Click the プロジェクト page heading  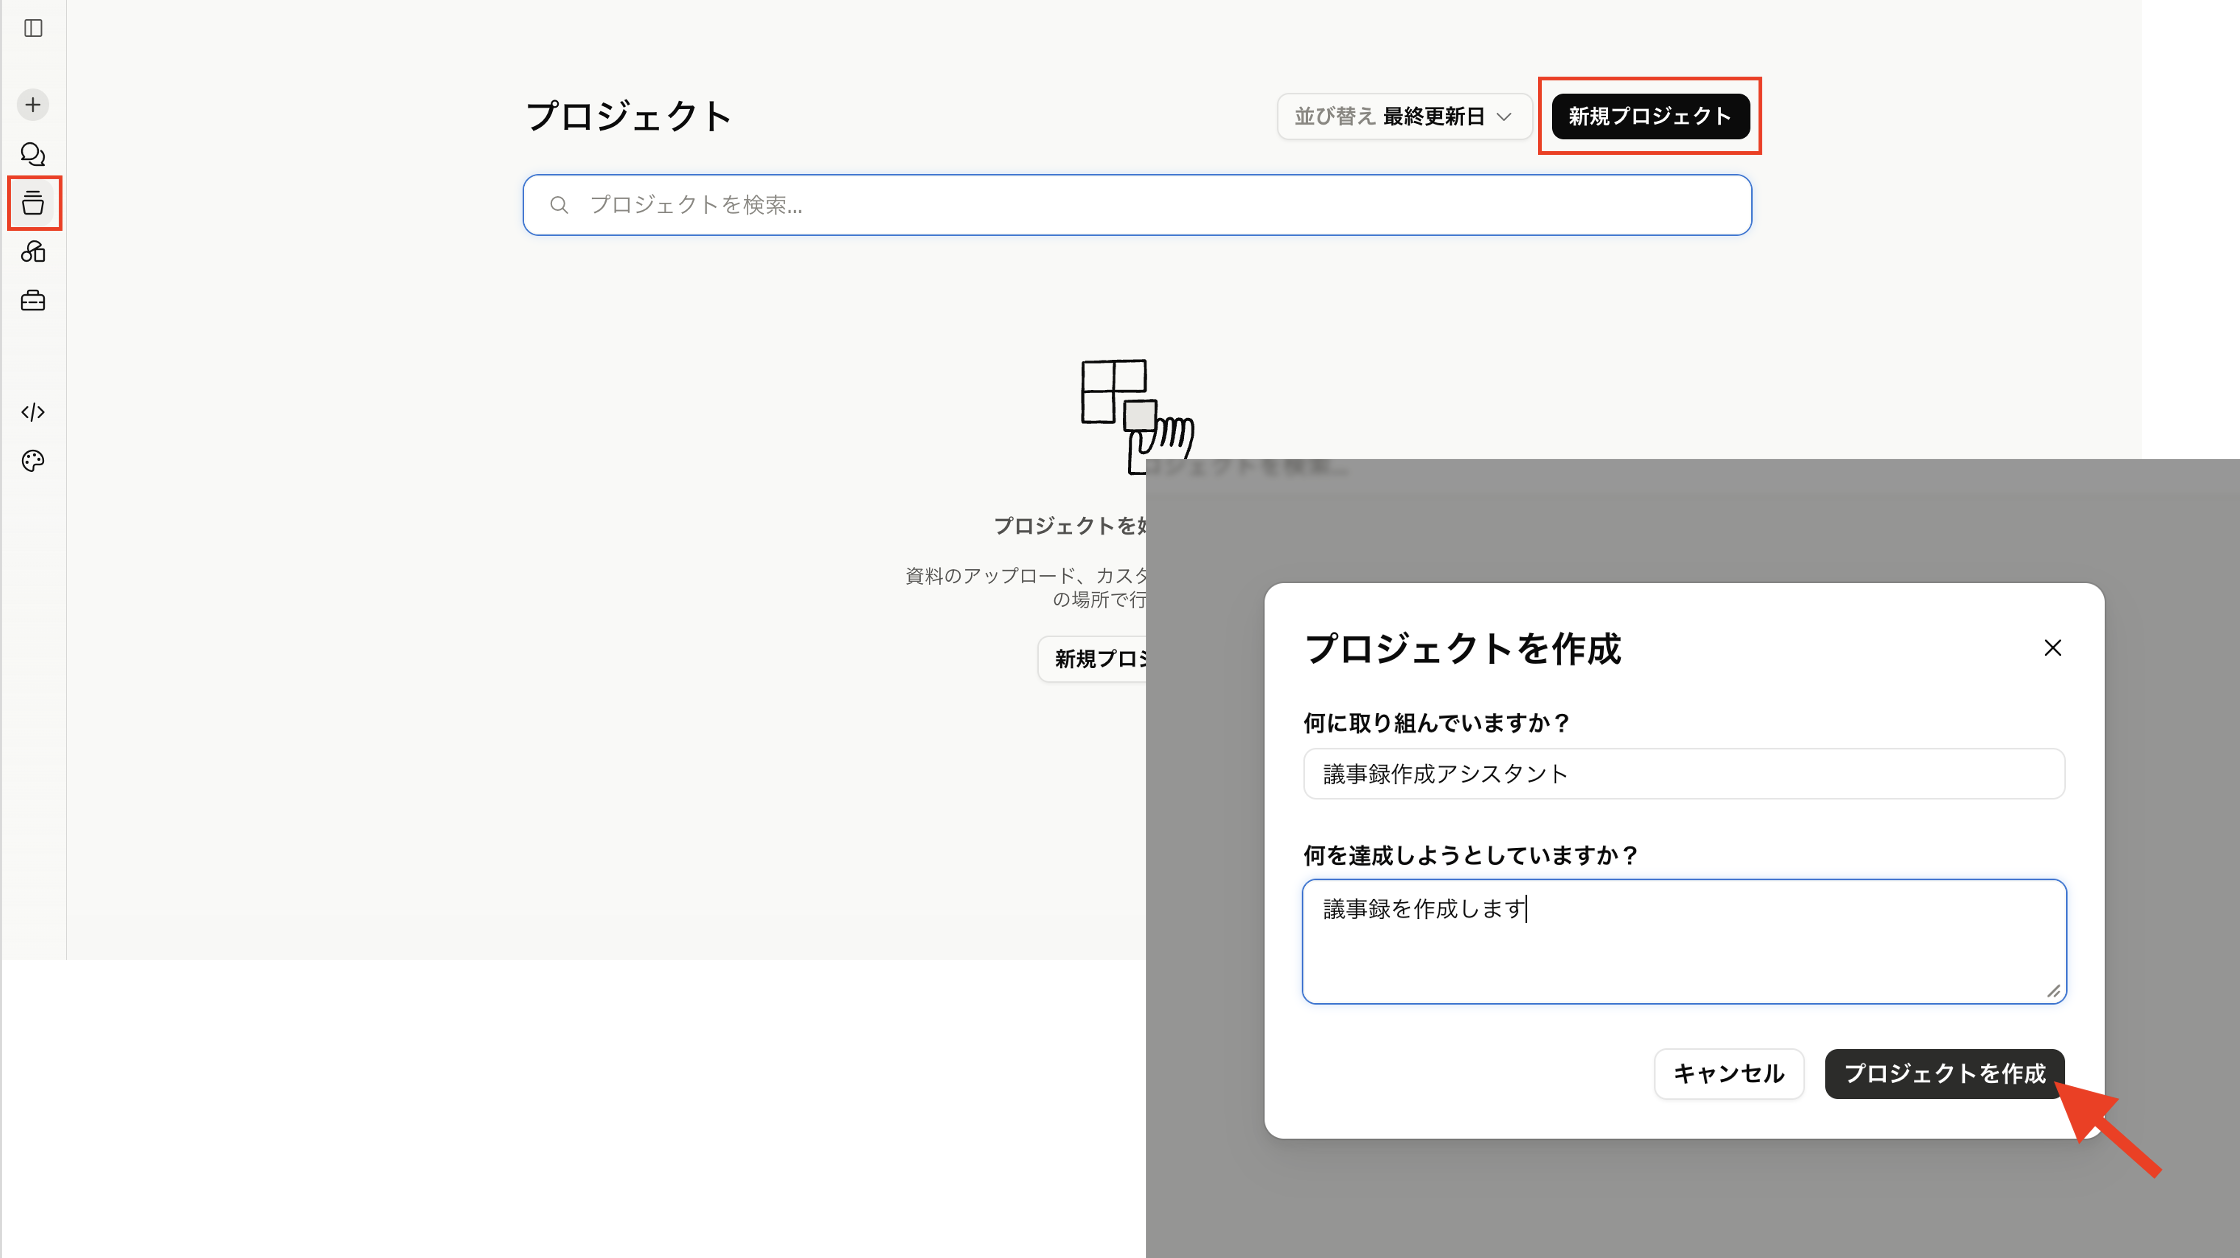tap(629, 116)
